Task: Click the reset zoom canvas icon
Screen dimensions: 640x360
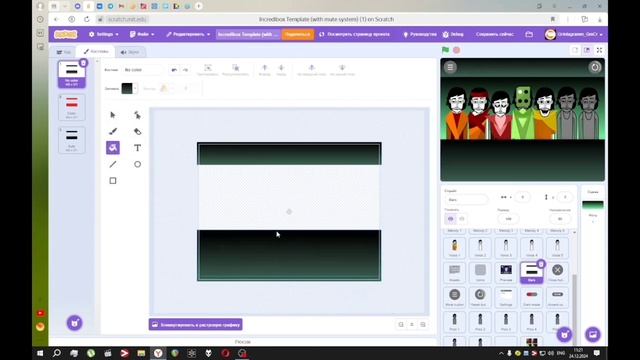Action: (x=412, y=324)
